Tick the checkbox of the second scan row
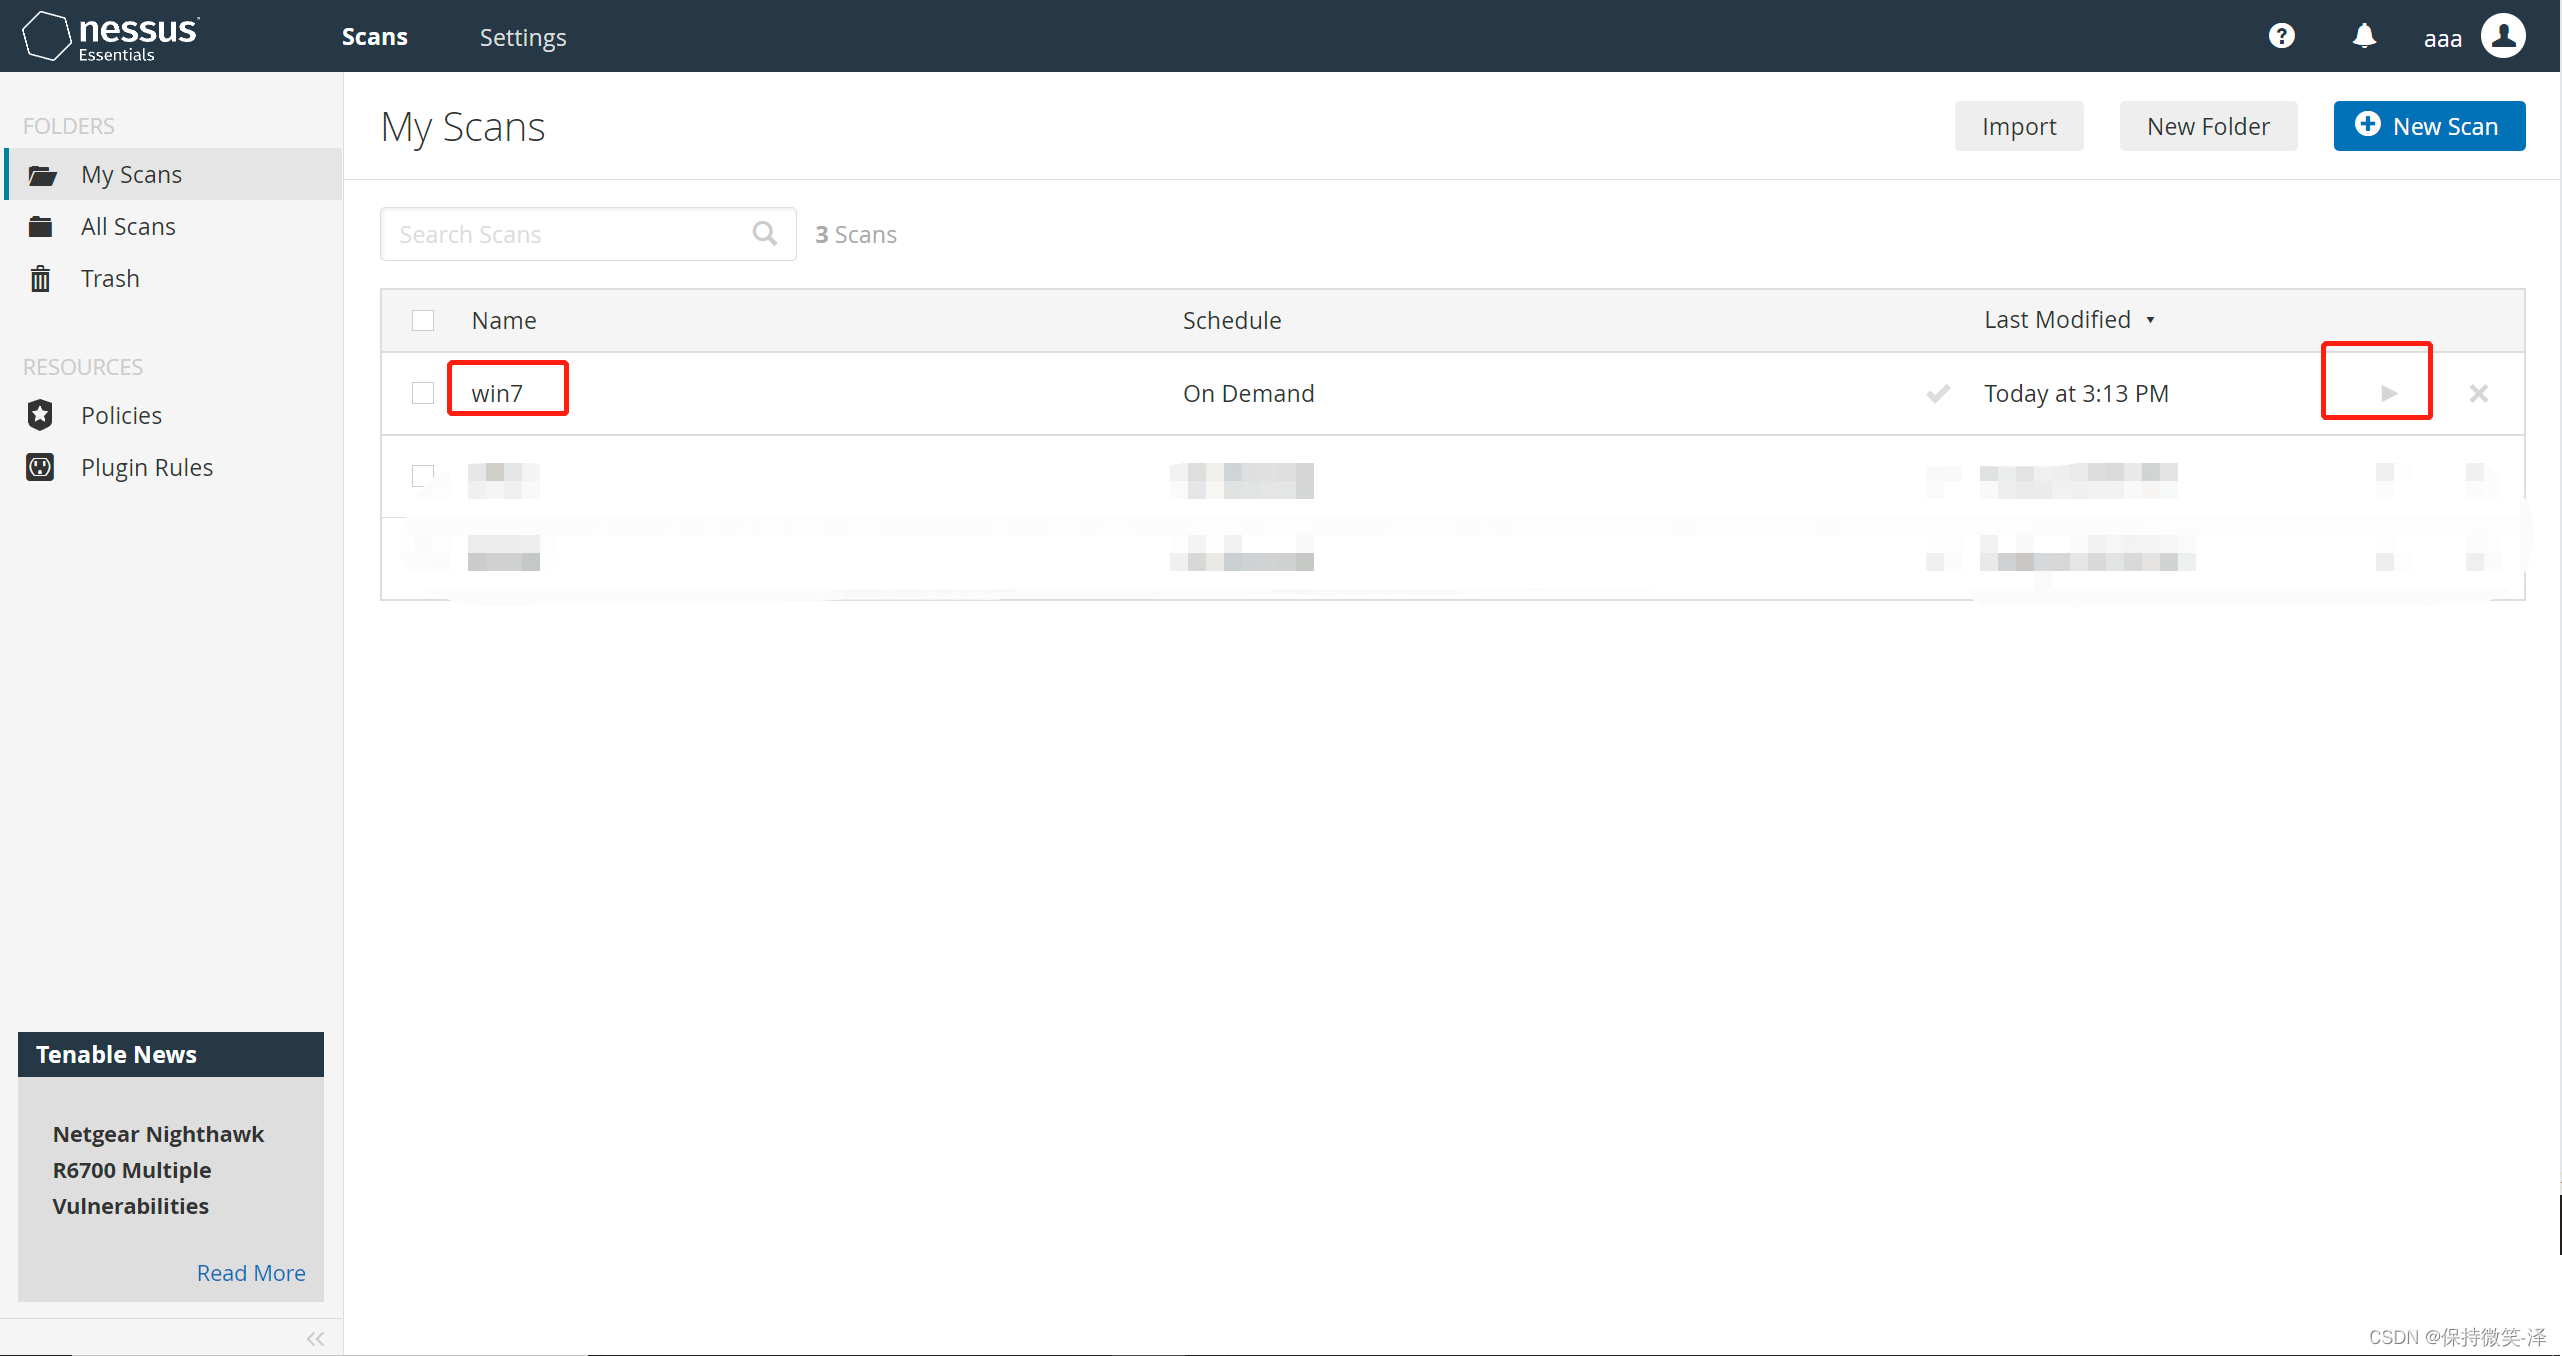This screenshot has width=2562, height=1356. pyautogui.click(x=423, y=475)
